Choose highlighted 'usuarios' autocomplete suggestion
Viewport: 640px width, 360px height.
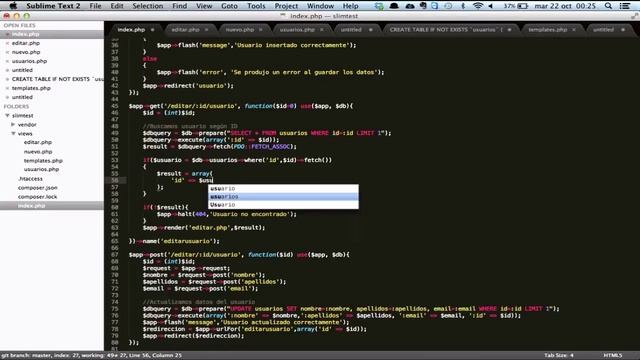[283, 196]
